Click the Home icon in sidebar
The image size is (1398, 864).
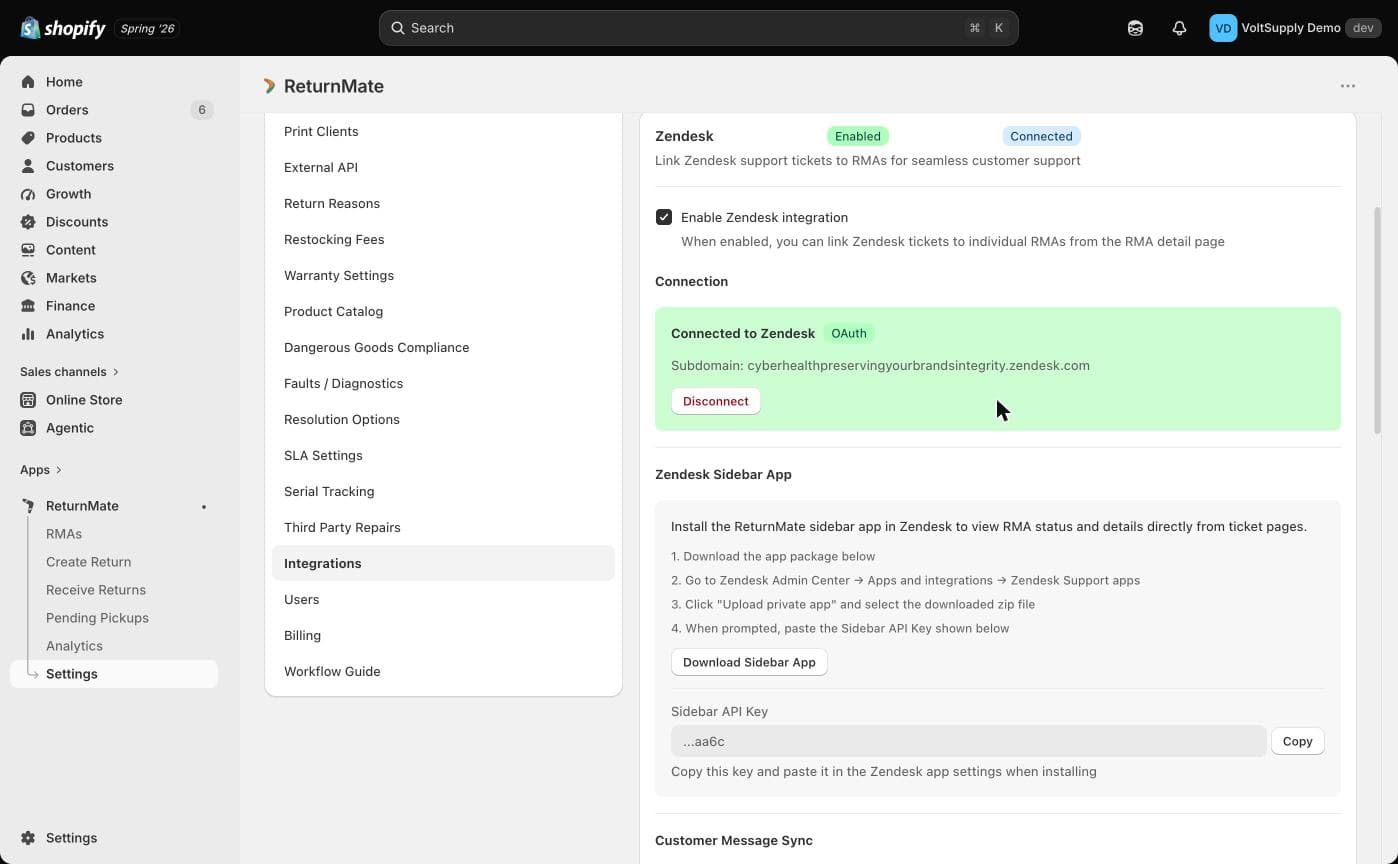[28, 82]
